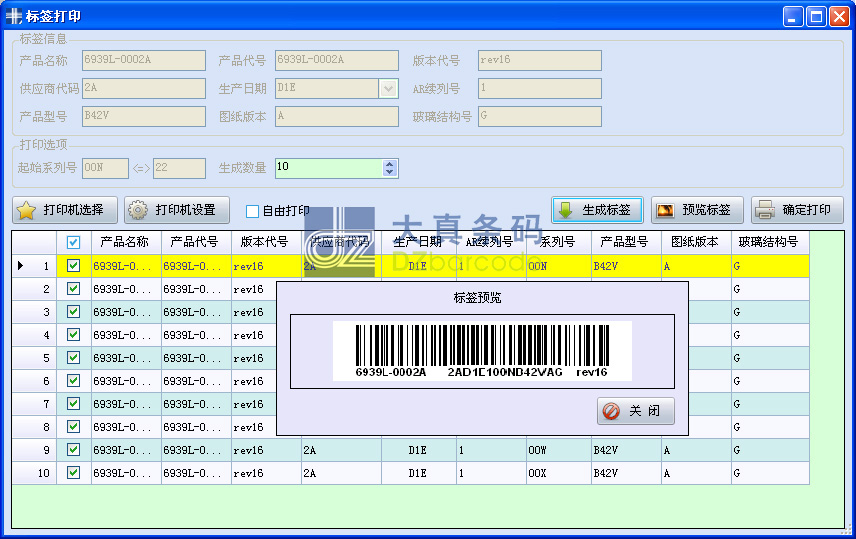Enable the 自由打印 checkbox
The width and height of the screenshot is (856, 539).
(252, 211)
